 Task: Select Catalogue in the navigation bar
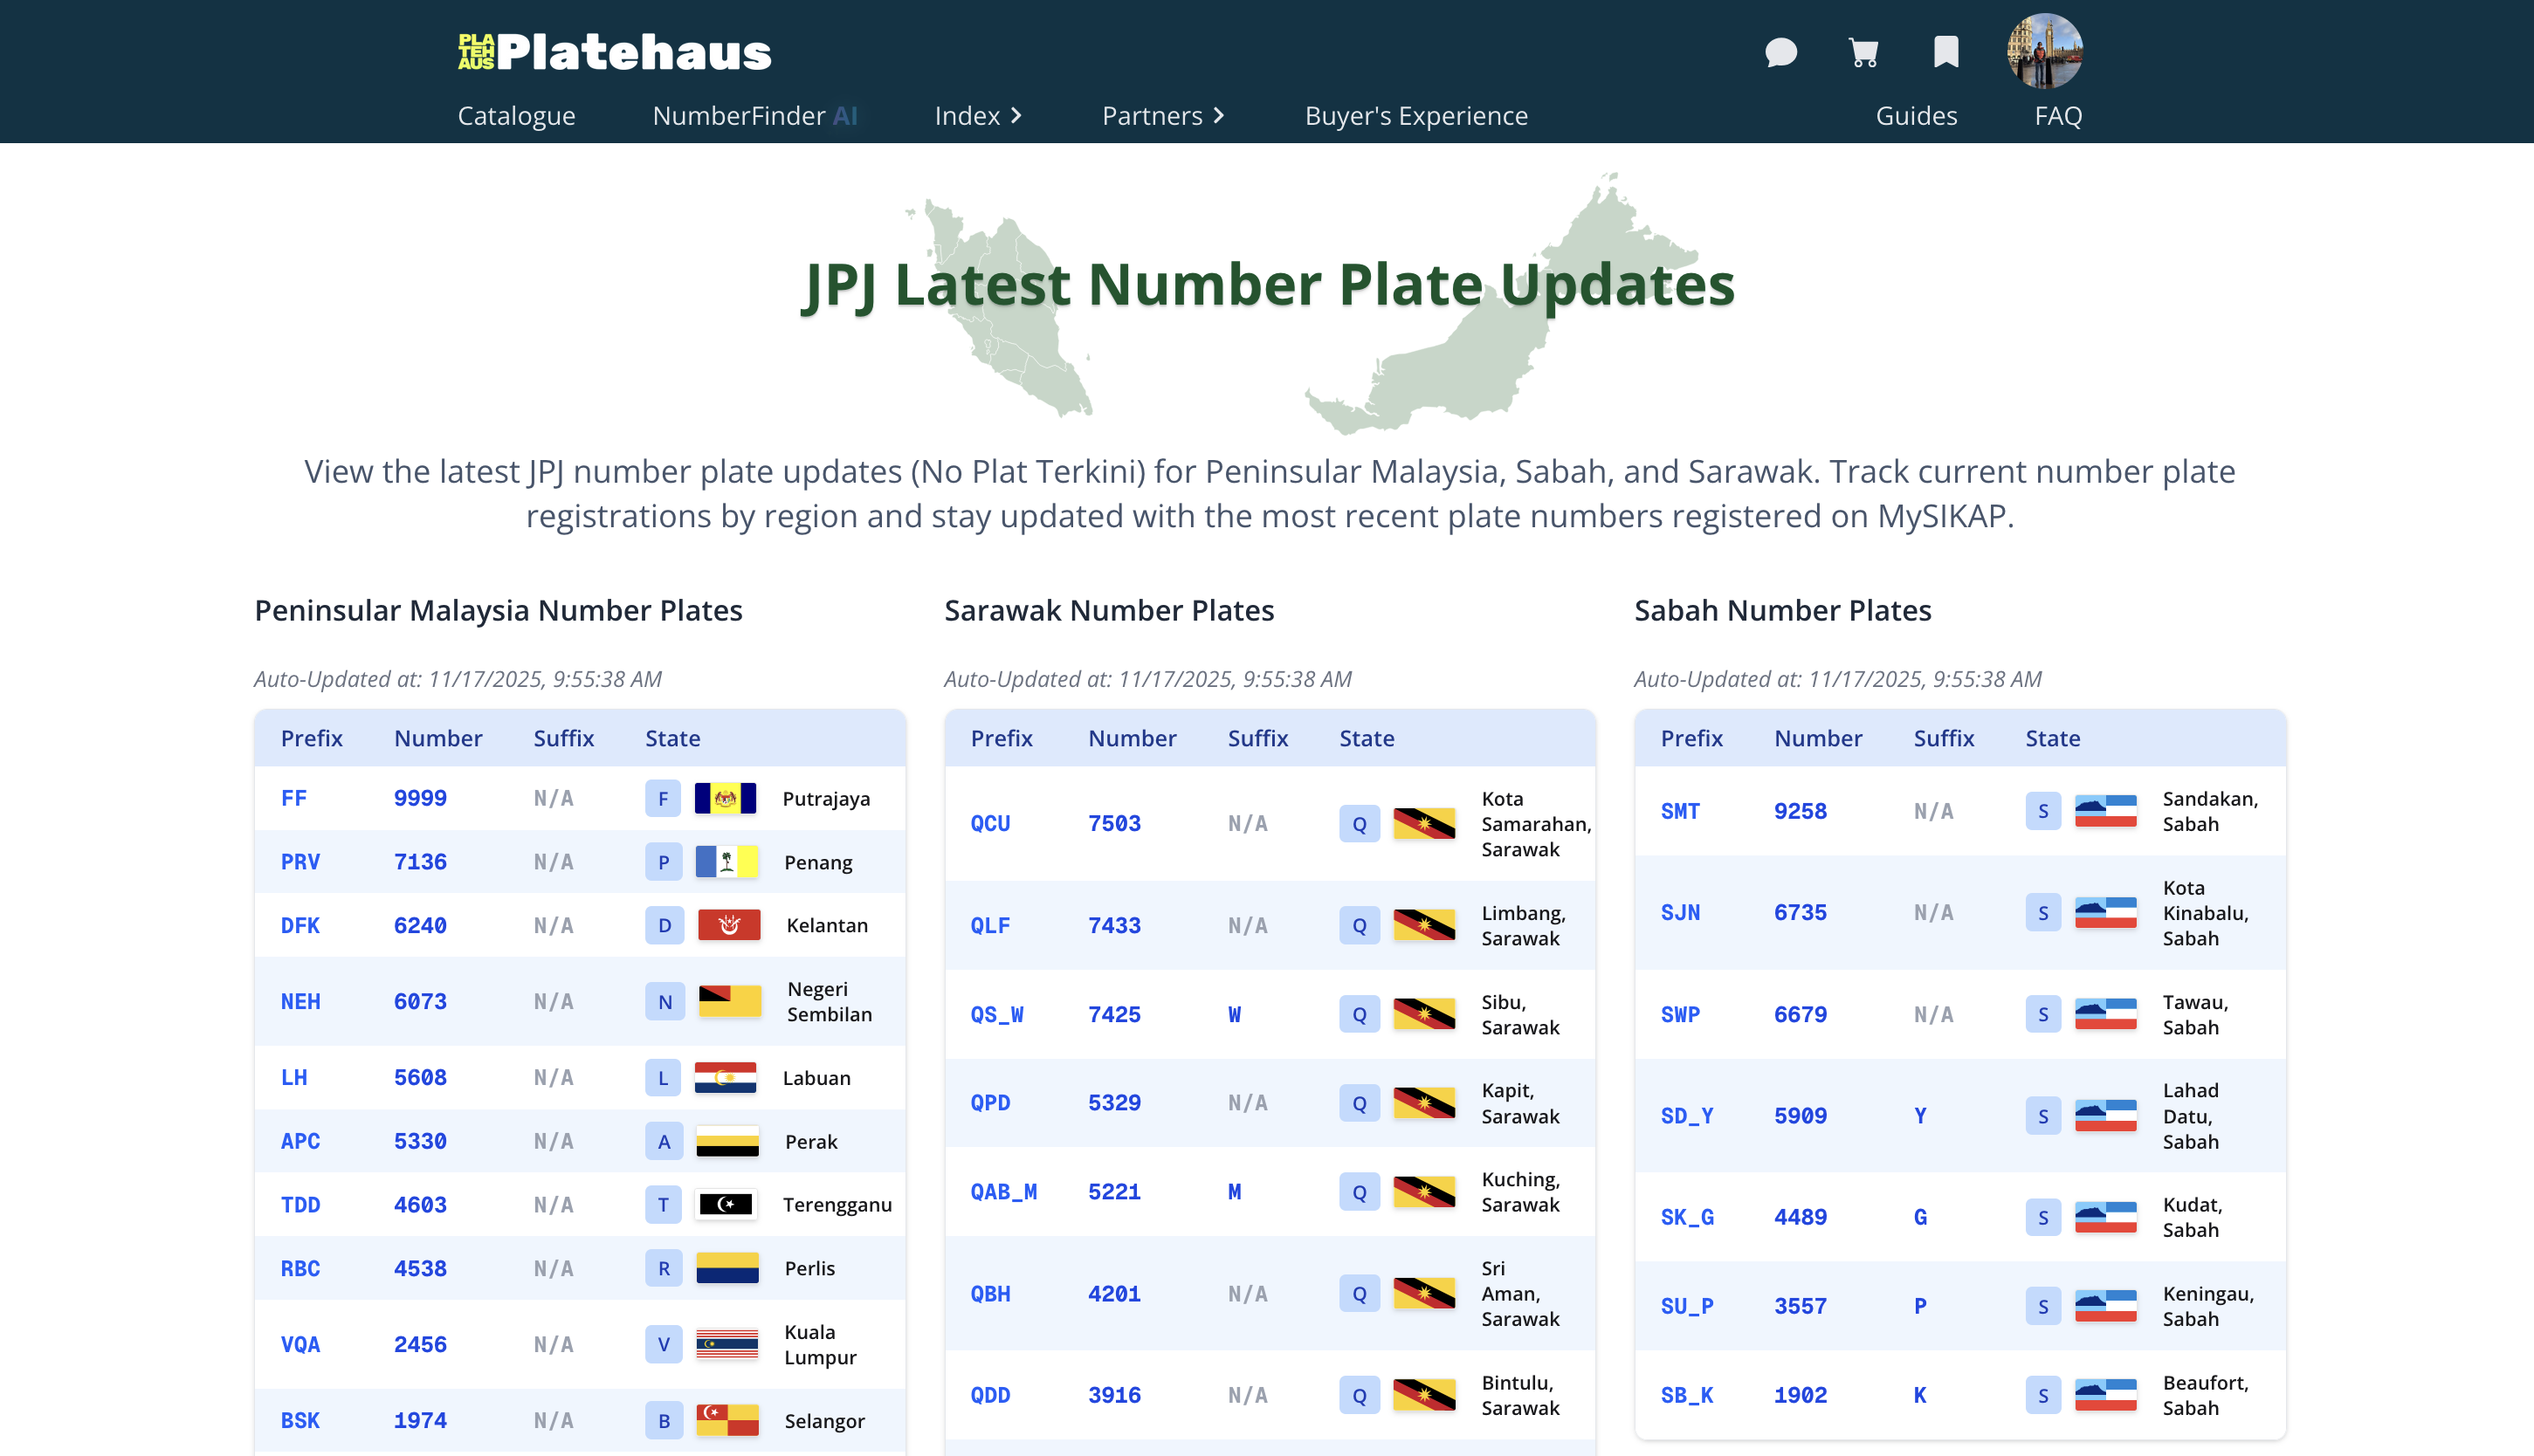coord(516,116)
